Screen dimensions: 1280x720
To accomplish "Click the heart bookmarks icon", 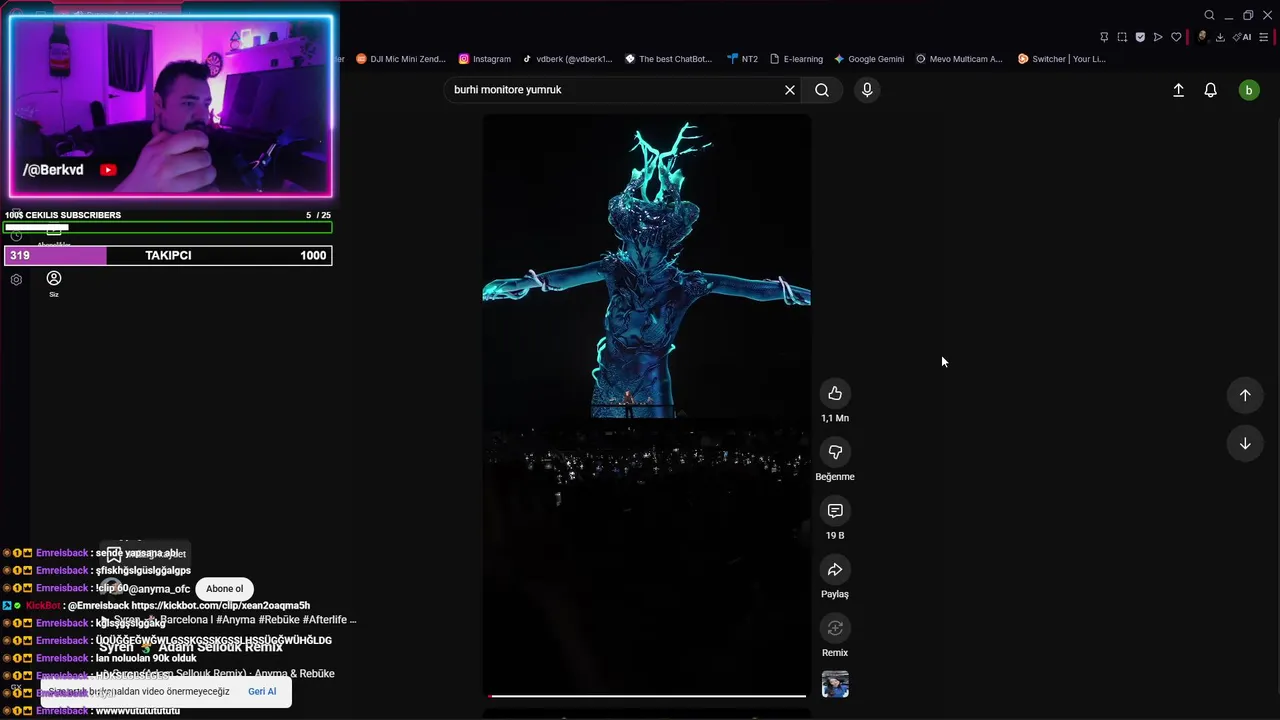I will coord(1176,37).
